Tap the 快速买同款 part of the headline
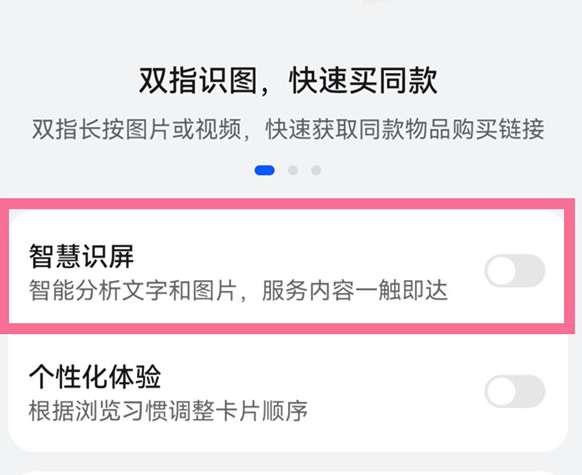 pos(363,81)
